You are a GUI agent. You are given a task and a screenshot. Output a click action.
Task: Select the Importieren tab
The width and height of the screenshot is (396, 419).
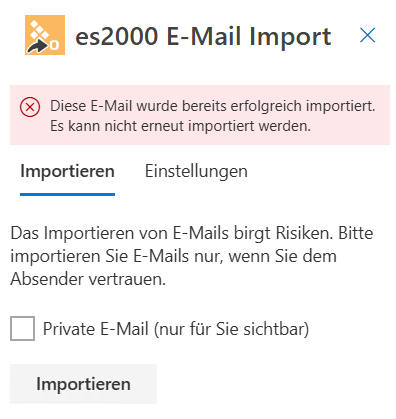[67, 171]
